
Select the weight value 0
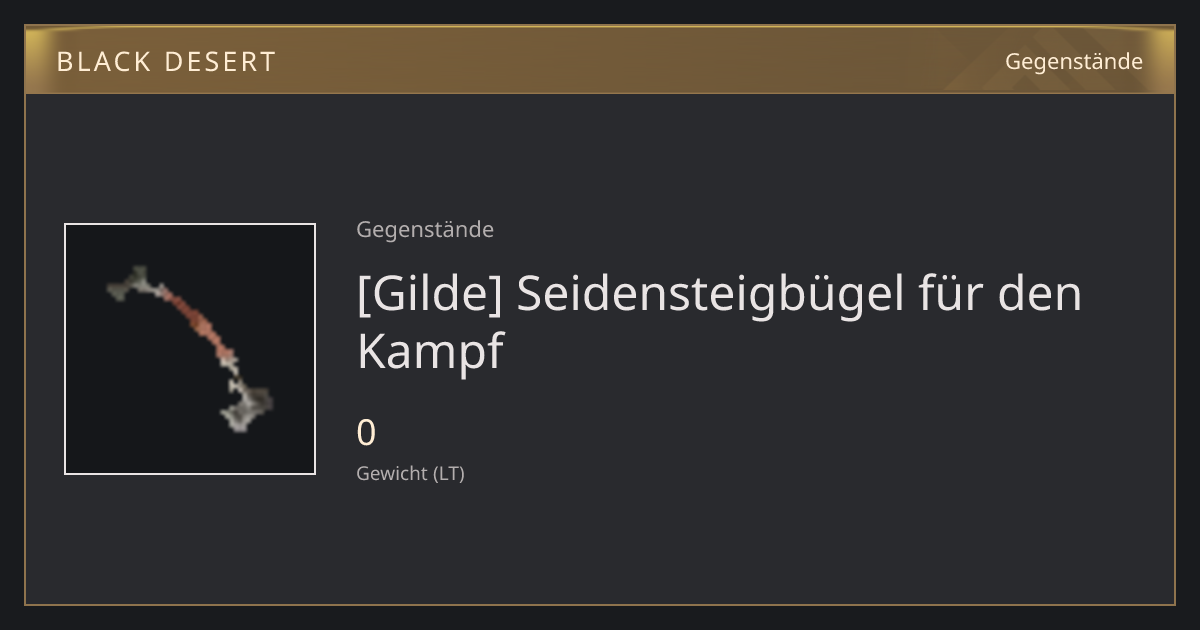click(366, 433)
